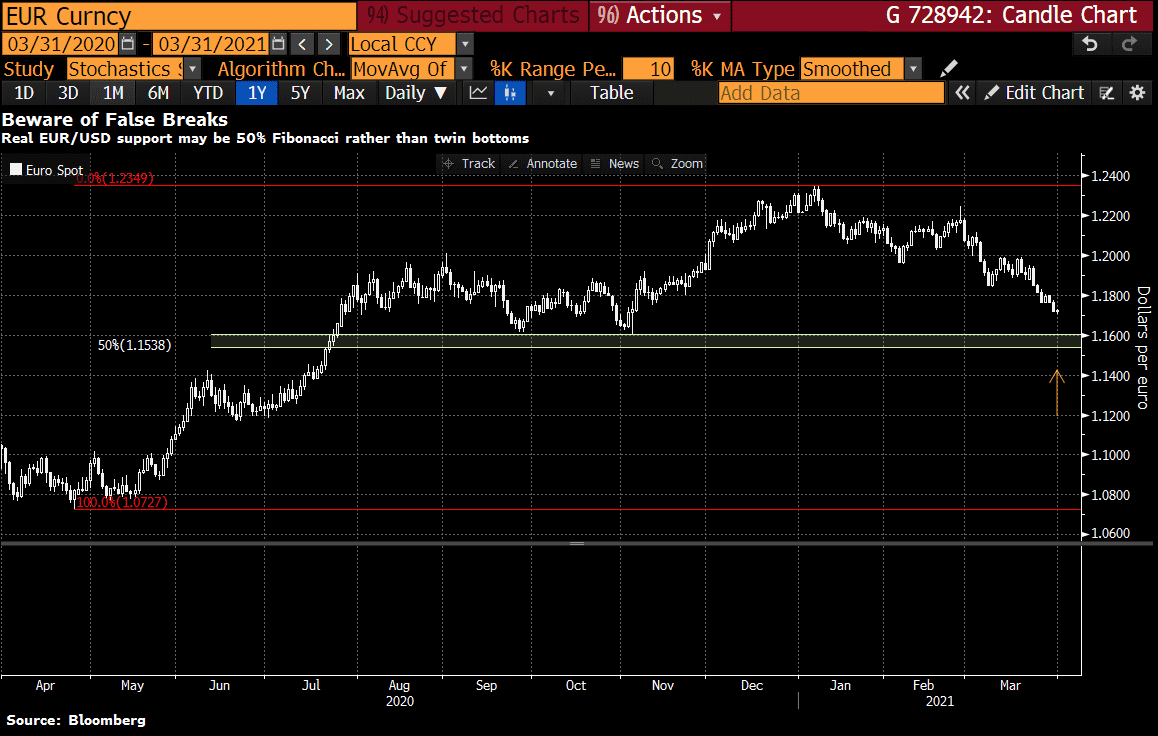Click the 1.2000 price axis label
Image resolution: width=1158 pixels, height=736 pixels.
click(x=1110, y=256)
